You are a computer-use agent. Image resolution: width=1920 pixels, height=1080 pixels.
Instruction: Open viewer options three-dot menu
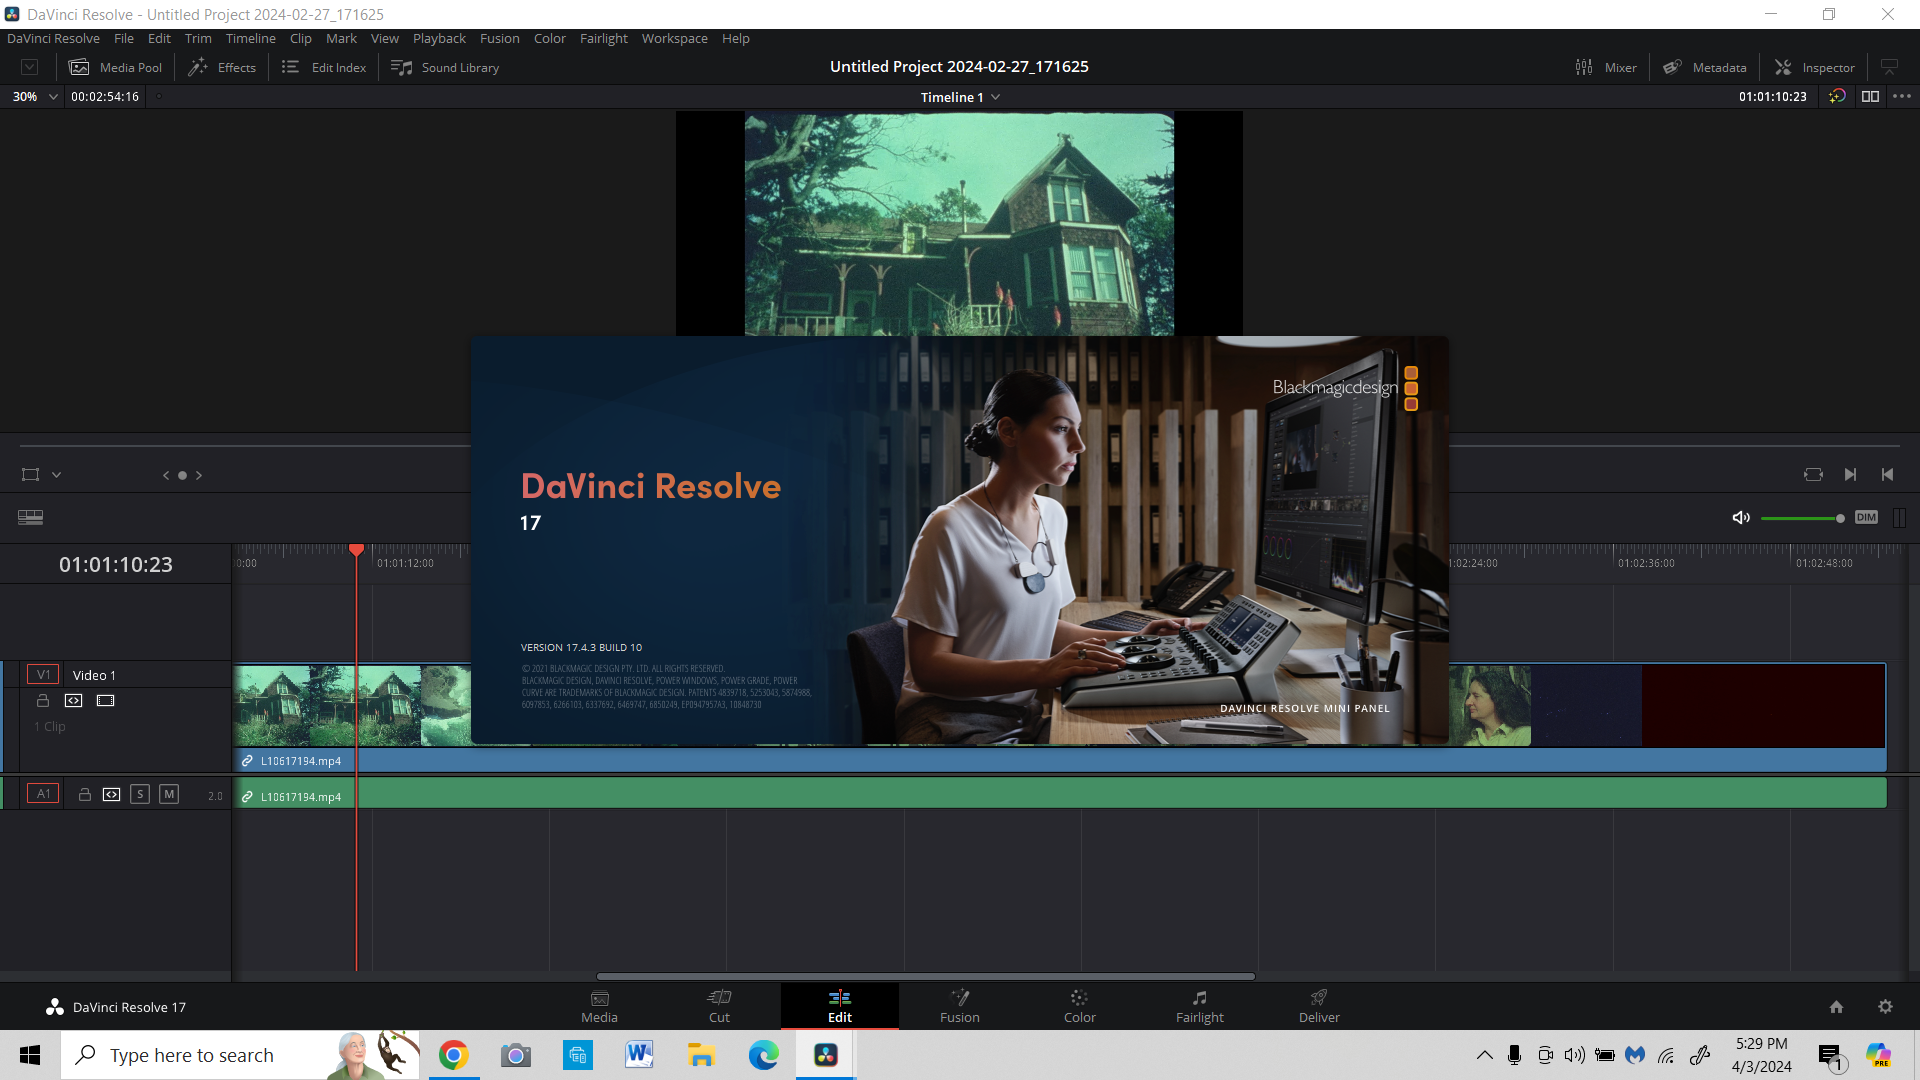pyautogui.click(x=1902, y=96)
